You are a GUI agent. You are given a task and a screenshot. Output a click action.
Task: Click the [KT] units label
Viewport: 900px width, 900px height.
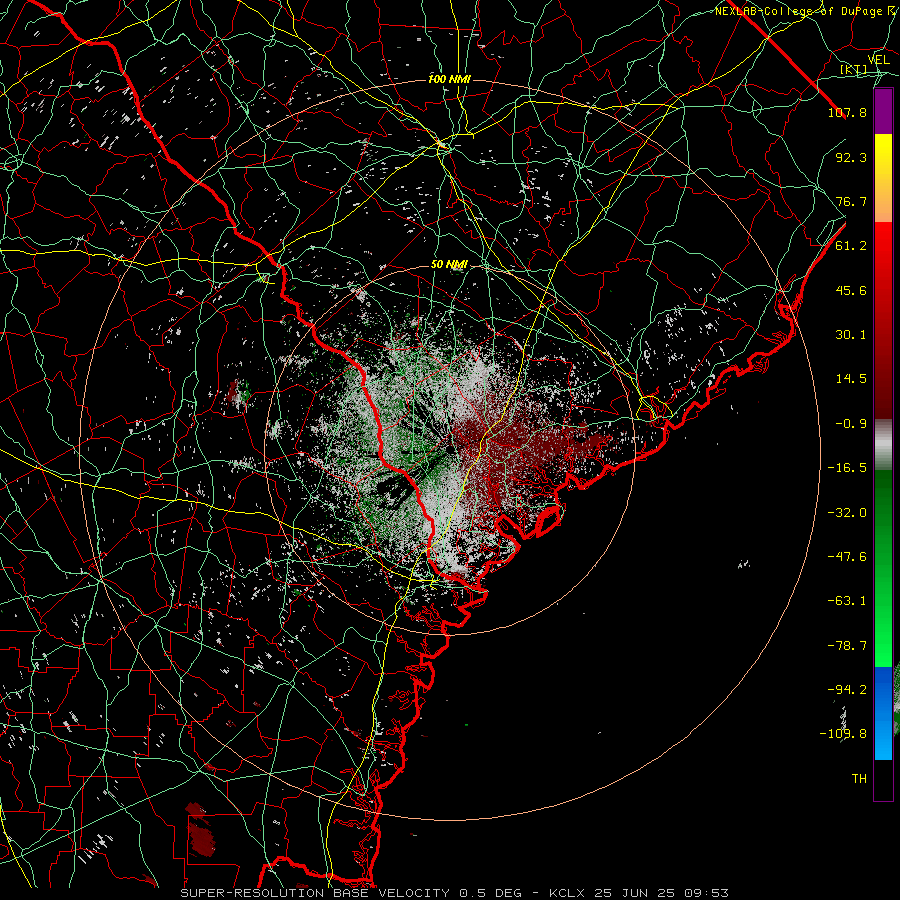(x=854, y=69)
